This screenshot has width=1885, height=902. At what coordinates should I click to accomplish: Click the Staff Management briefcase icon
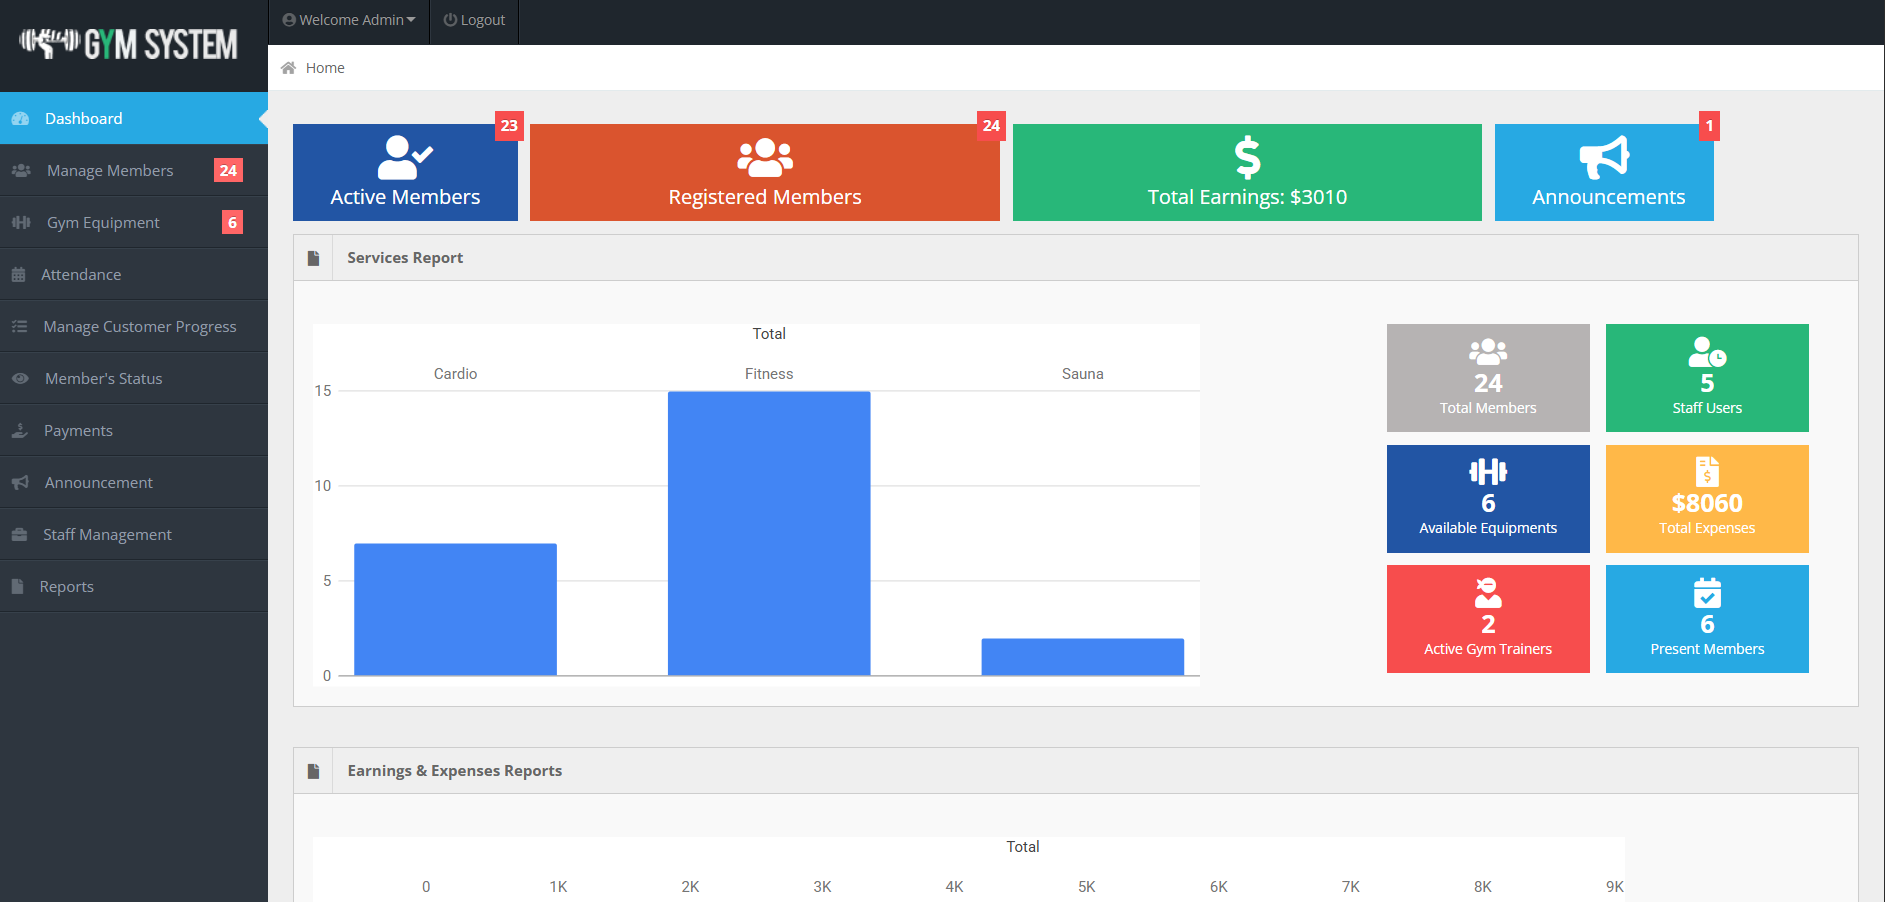(x=19, y=535)
